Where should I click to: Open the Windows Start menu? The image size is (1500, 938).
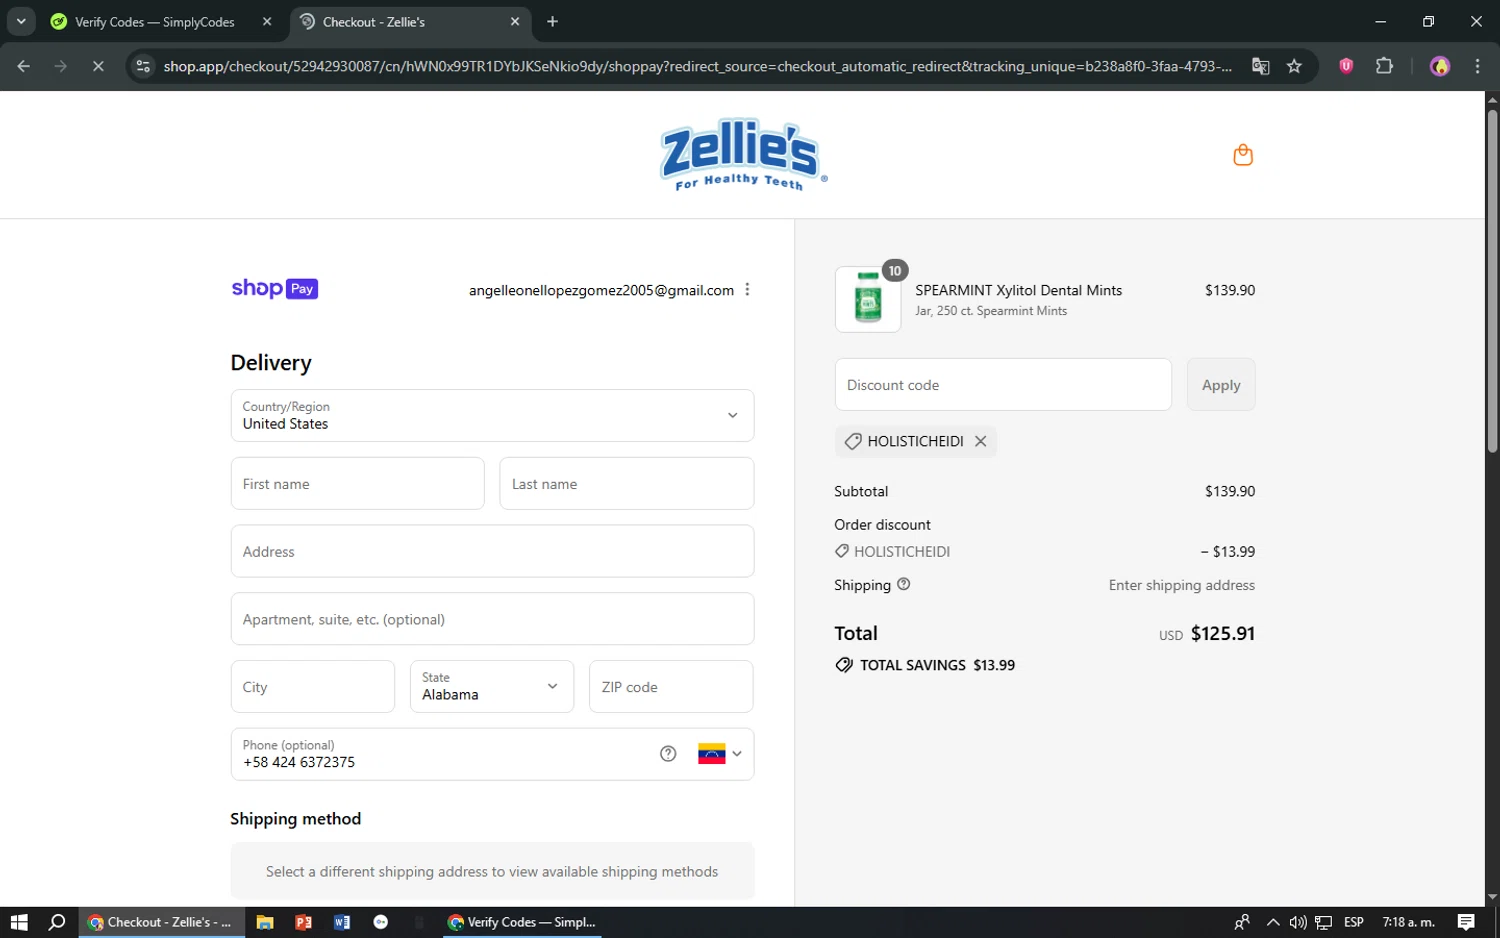coord(19,922)
